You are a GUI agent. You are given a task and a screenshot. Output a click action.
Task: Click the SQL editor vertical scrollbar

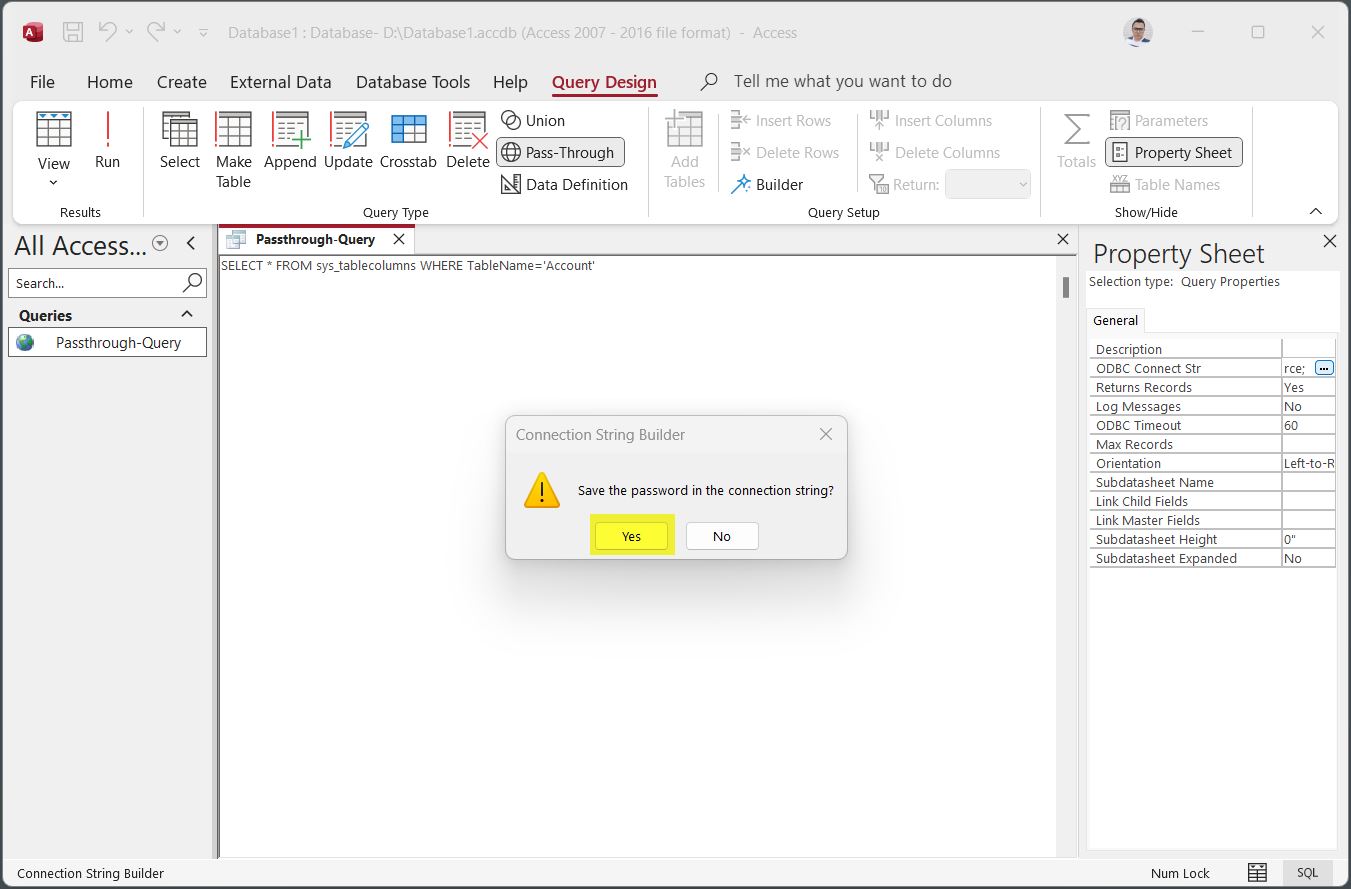[1066, 288]
